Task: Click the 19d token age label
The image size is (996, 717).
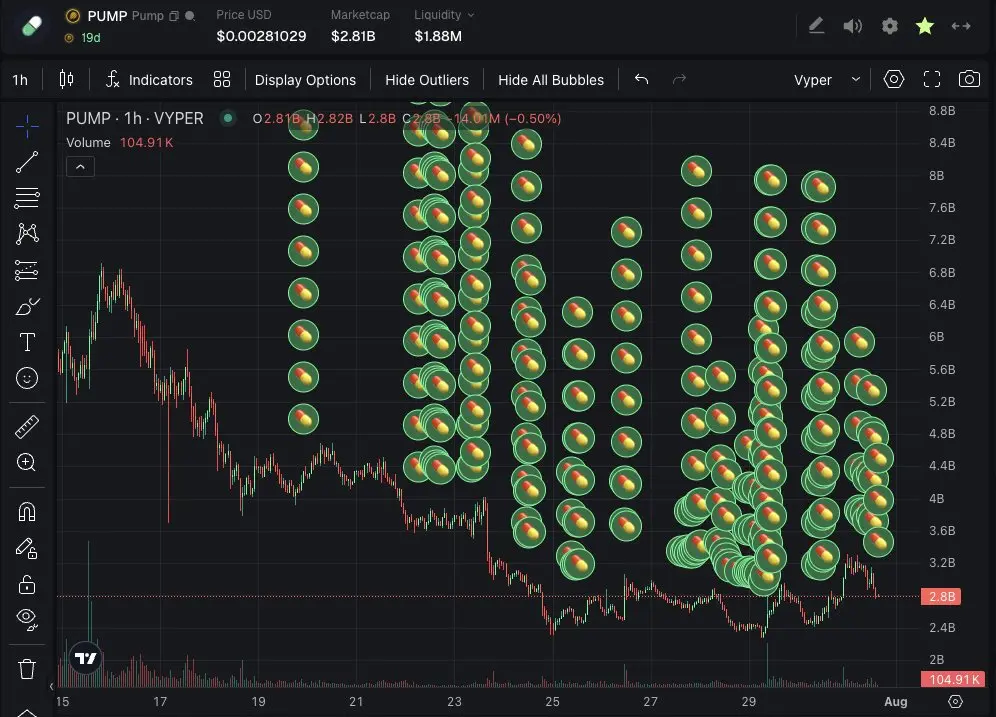Action: [91, 38]
